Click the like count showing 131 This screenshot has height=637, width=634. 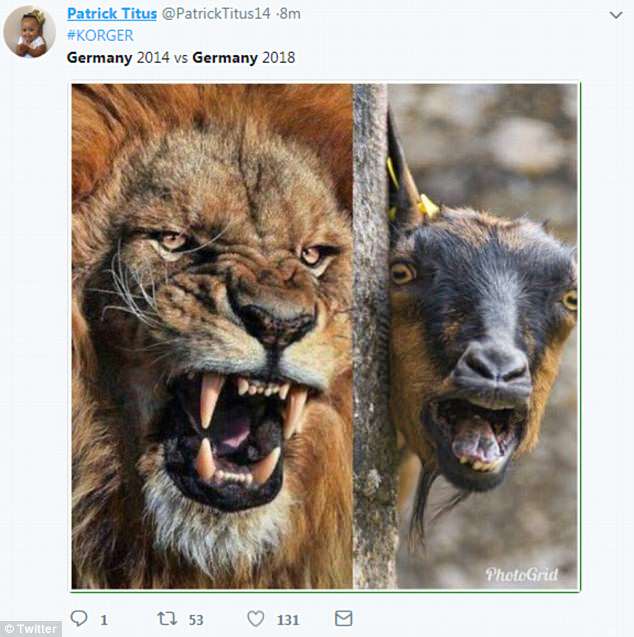[x=288, y=620]
